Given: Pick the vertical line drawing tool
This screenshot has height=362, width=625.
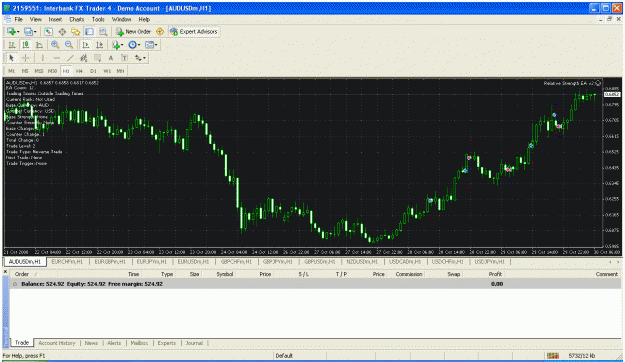Looking at the screenshot, I should point(43,58).
